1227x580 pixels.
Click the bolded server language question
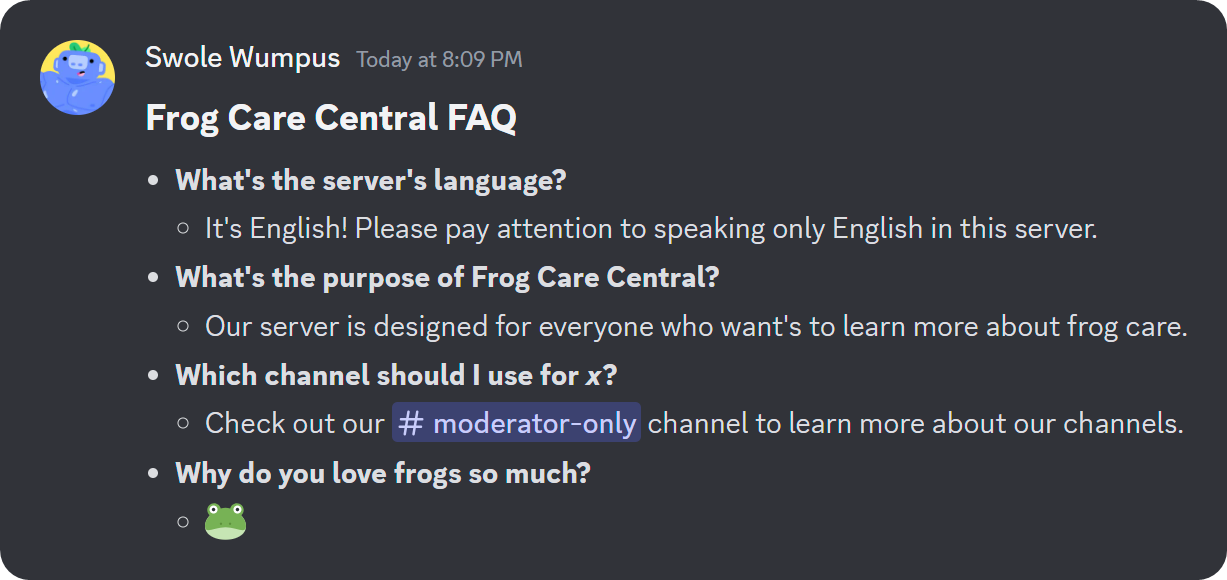click(x=370, y=180)
